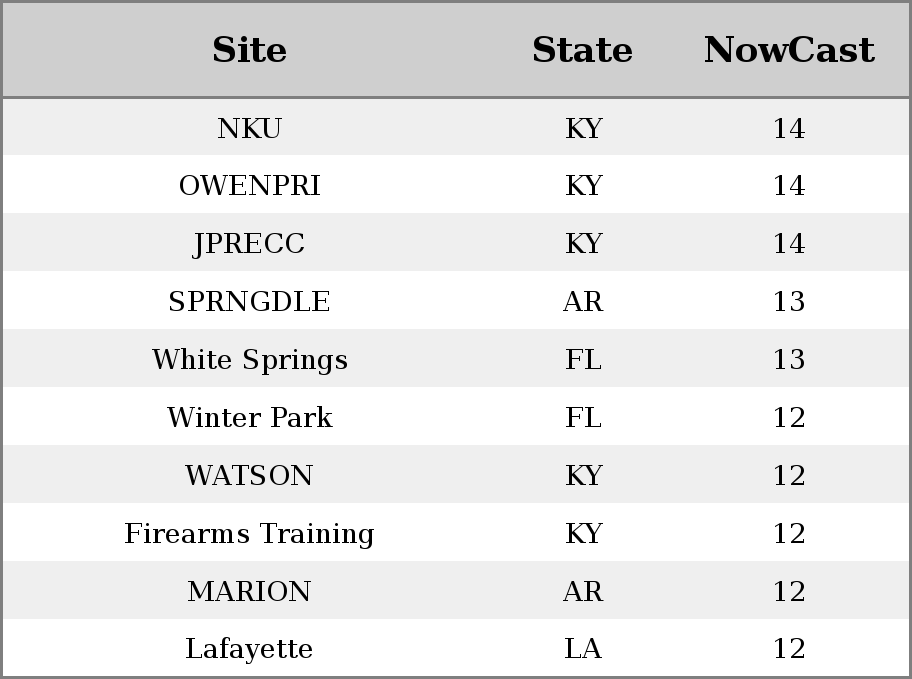Select the OWENPRI site cell
Viewport: 912px width, 679px height.
coord(250,186)
